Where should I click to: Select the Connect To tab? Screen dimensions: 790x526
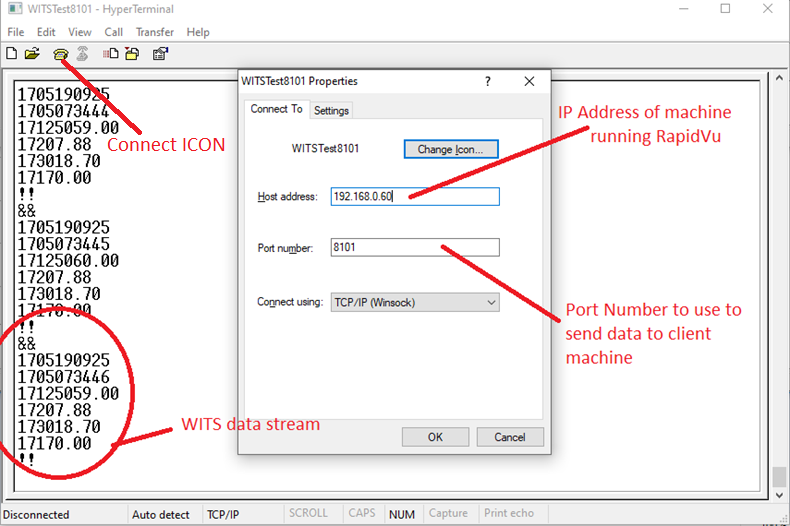coord(276,109)
